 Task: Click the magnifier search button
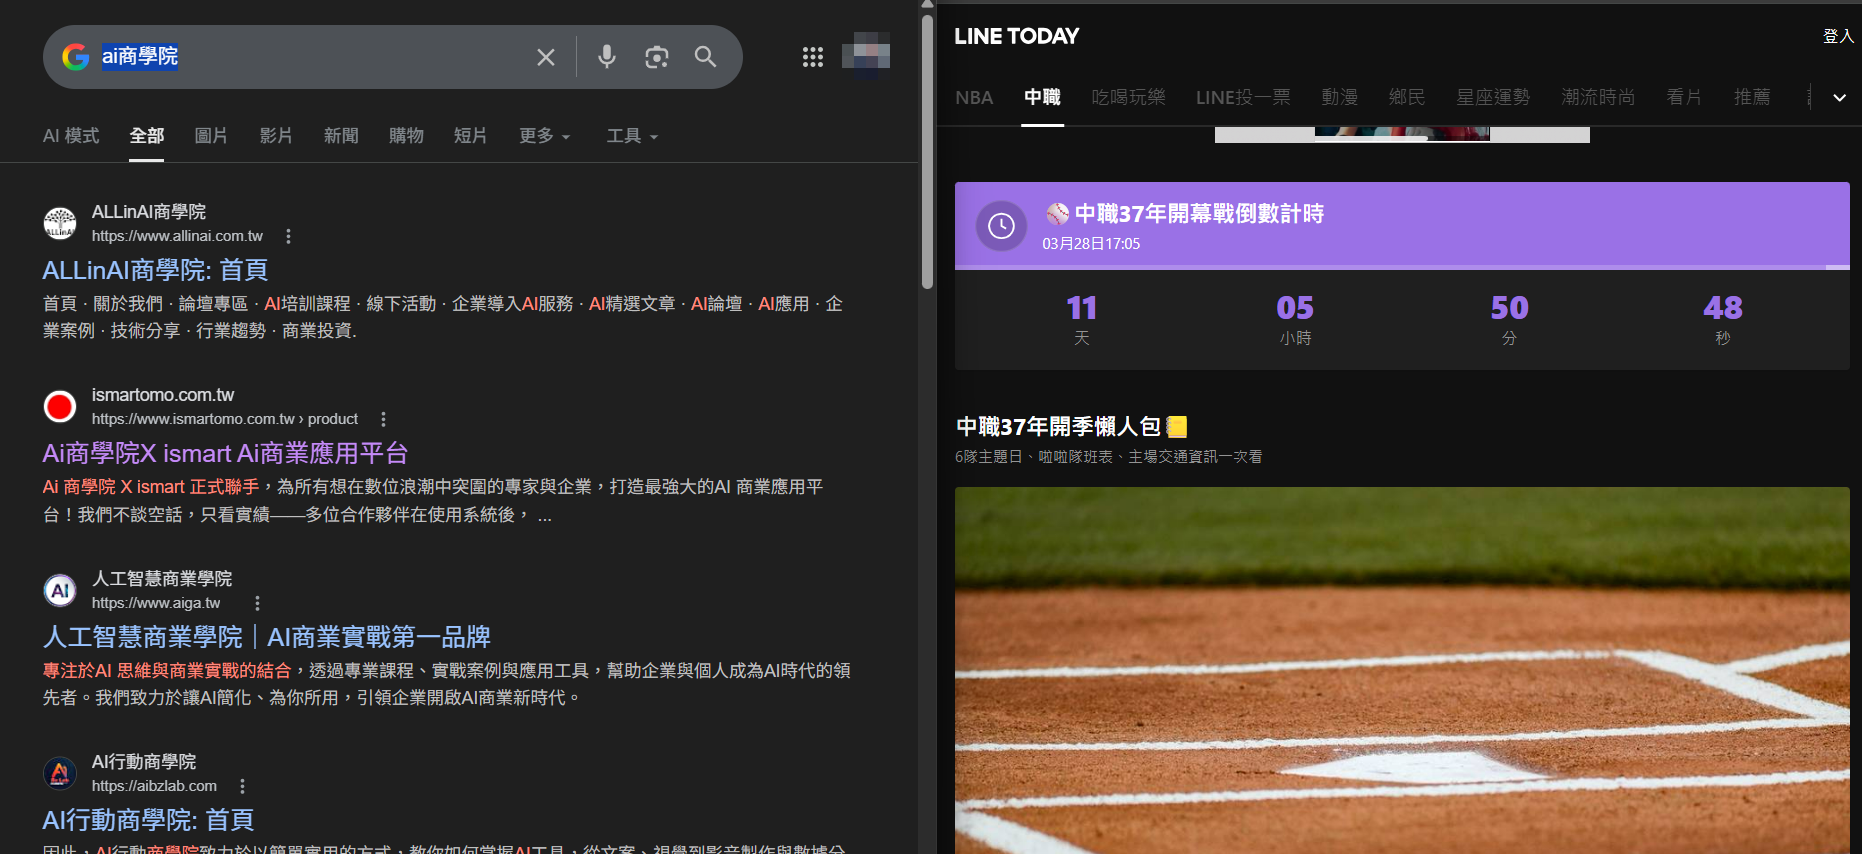[x=705, y=57]
